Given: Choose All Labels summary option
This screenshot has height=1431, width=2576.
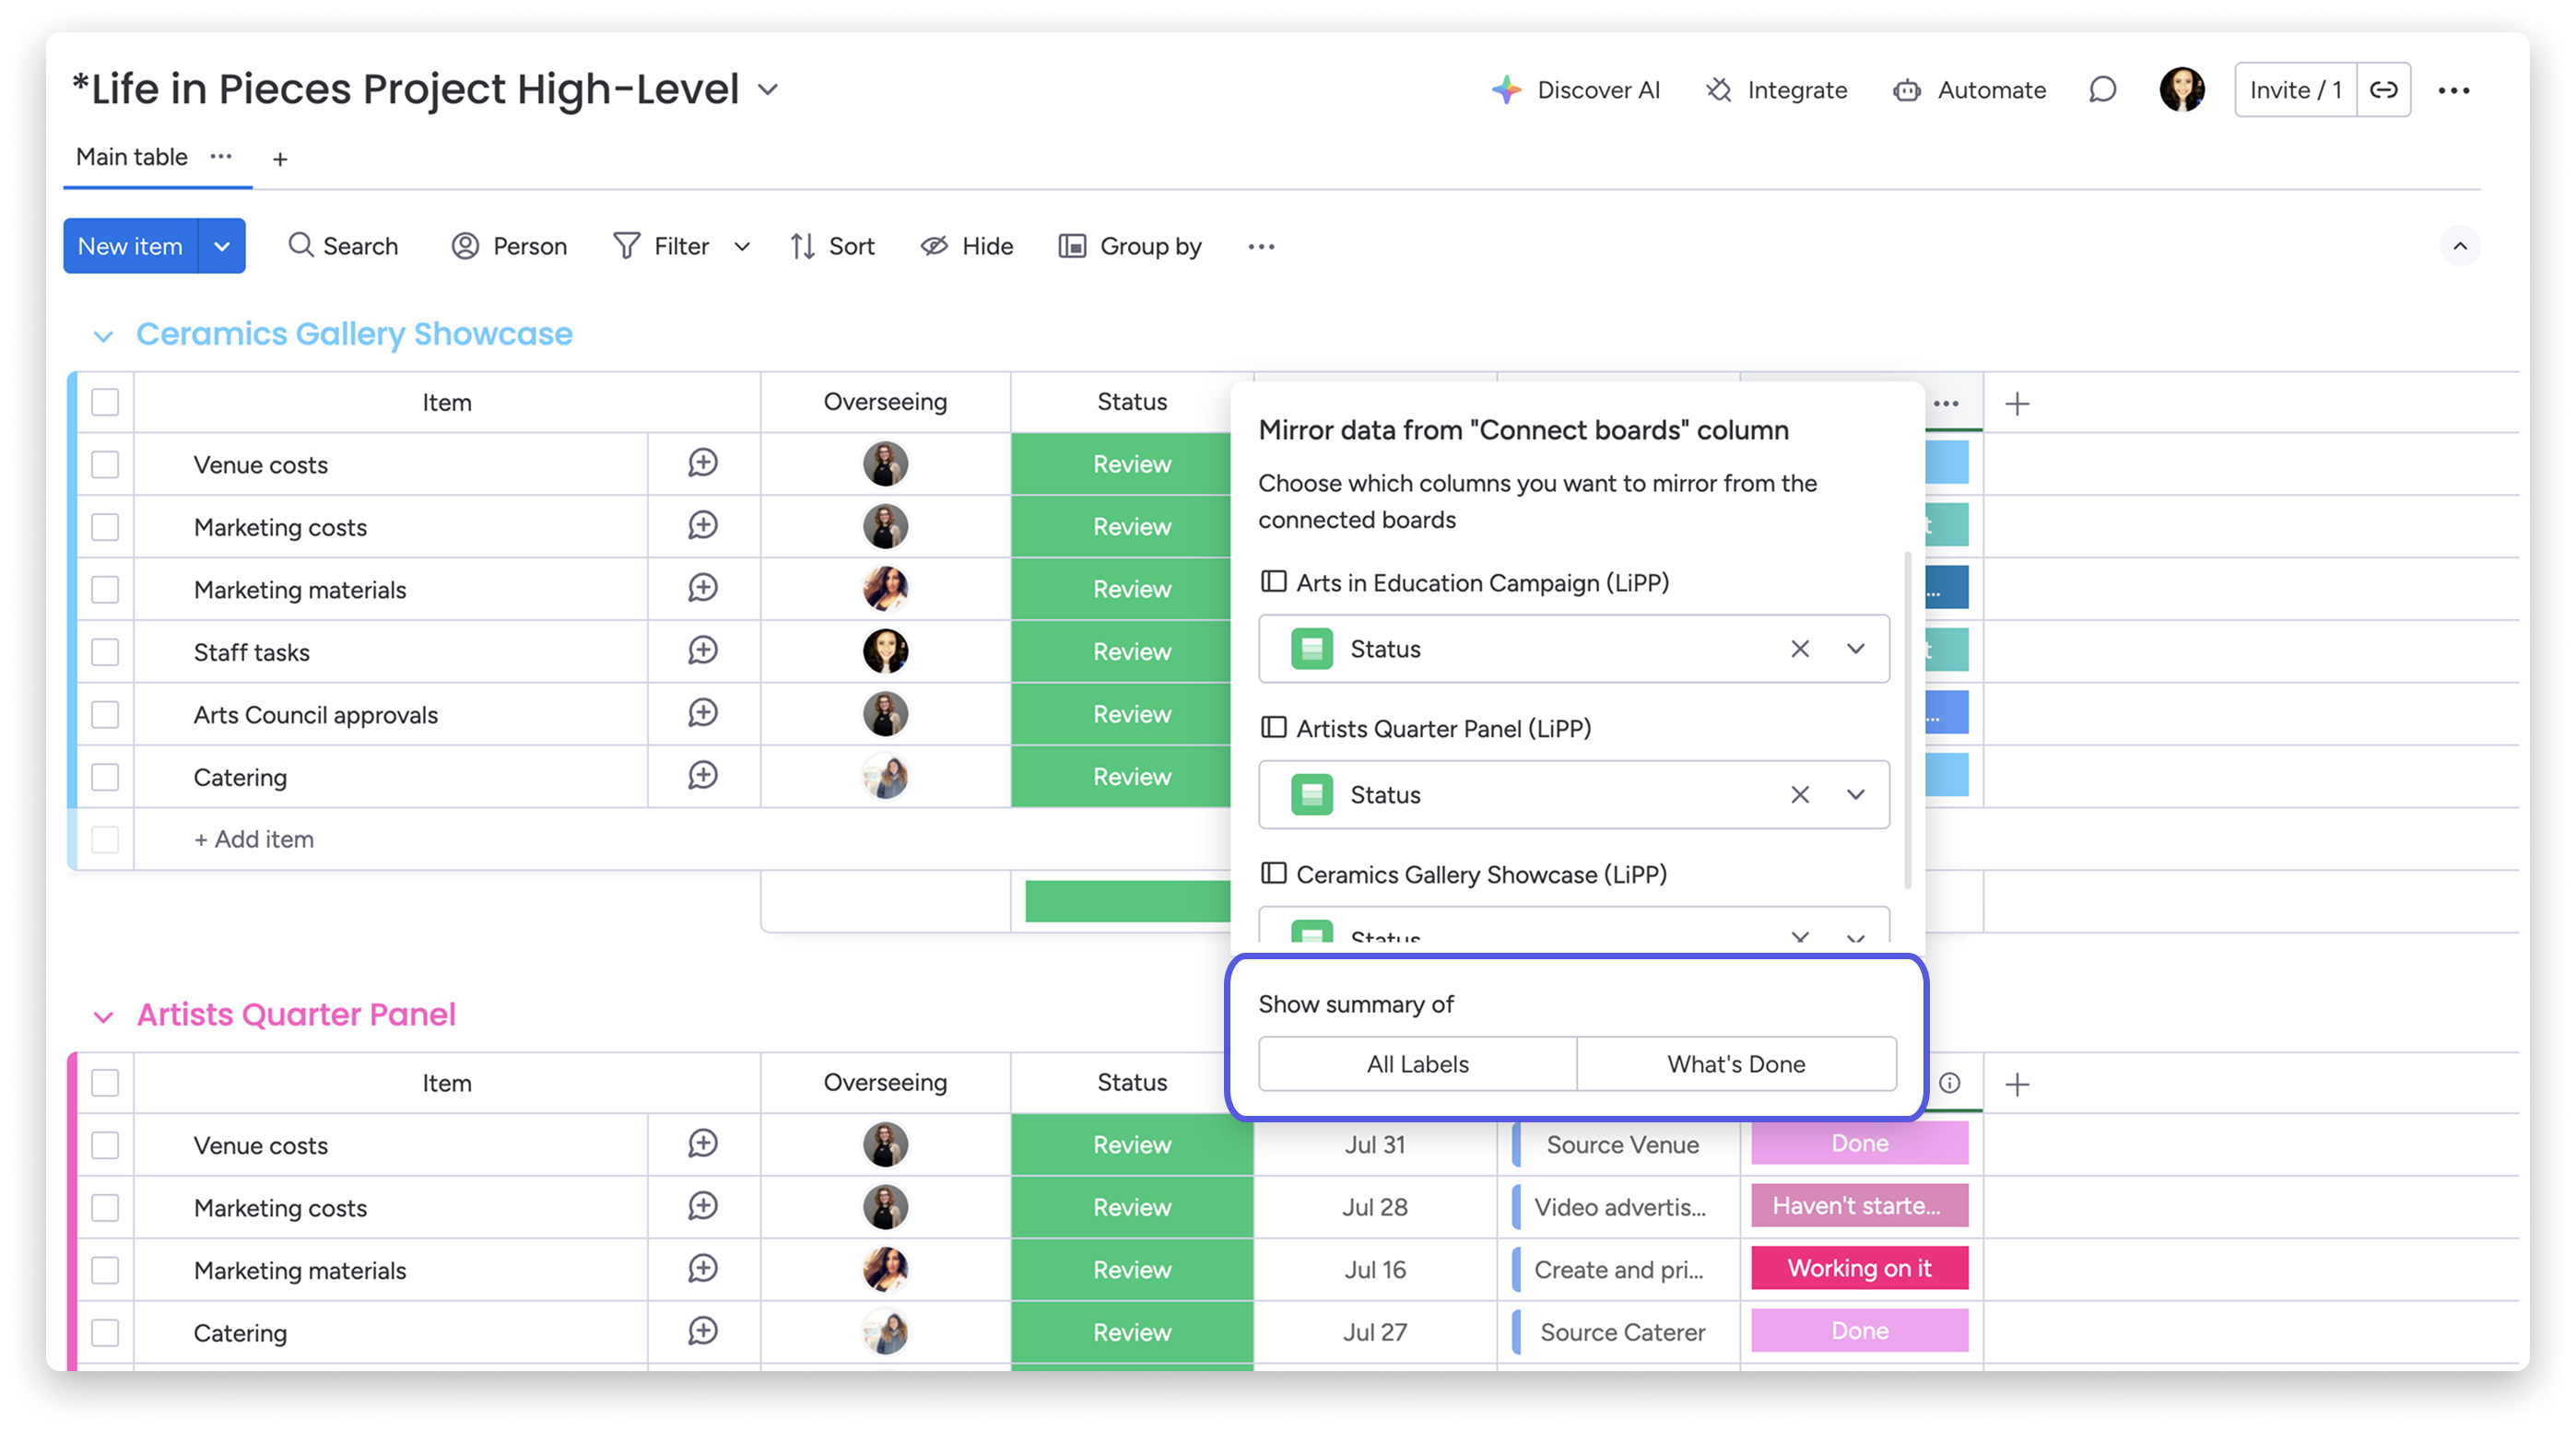Looking at the screenshot, I should [x=1417, y=1064].
